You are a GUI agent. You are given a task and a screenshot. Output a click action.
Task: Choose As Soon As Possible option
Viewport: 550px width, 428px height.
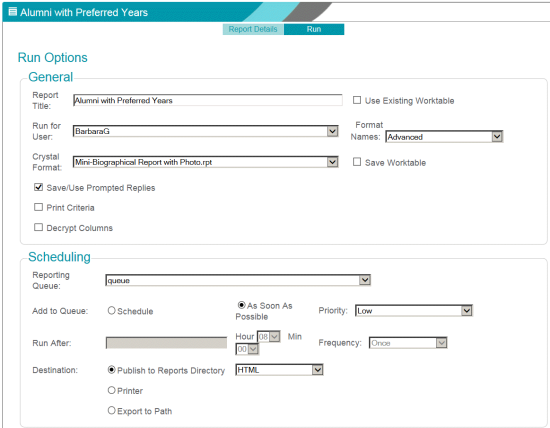click(241, 305)
